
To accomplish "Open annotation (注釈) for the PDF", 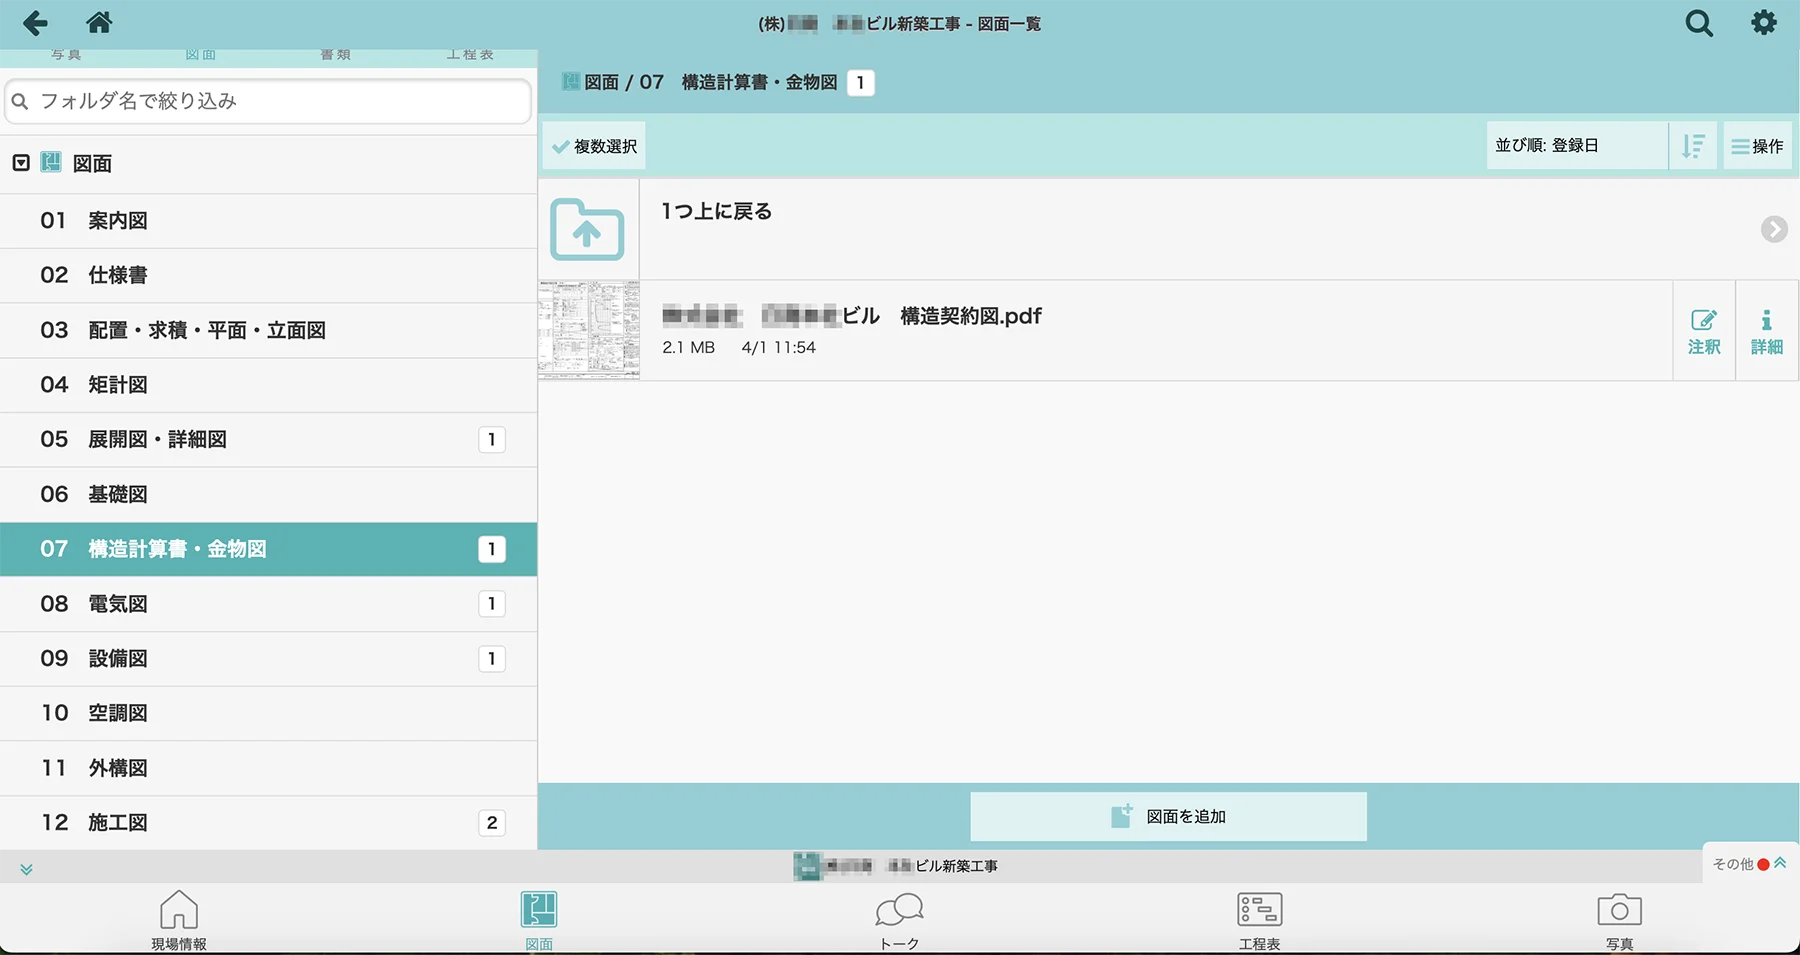I will click(x=1704, y=331).
